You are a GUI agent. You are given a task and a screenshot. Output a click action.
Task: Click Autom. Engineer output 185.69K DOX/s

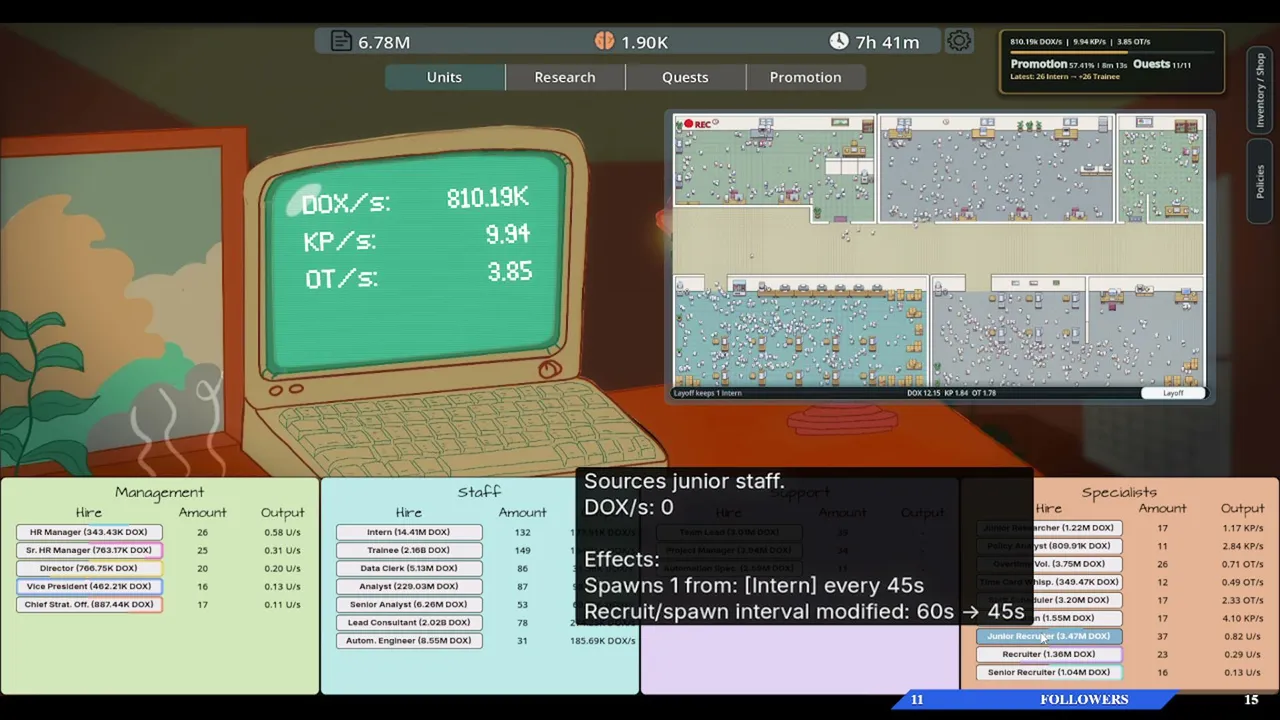pyautogui.click(x=603, y=640)
